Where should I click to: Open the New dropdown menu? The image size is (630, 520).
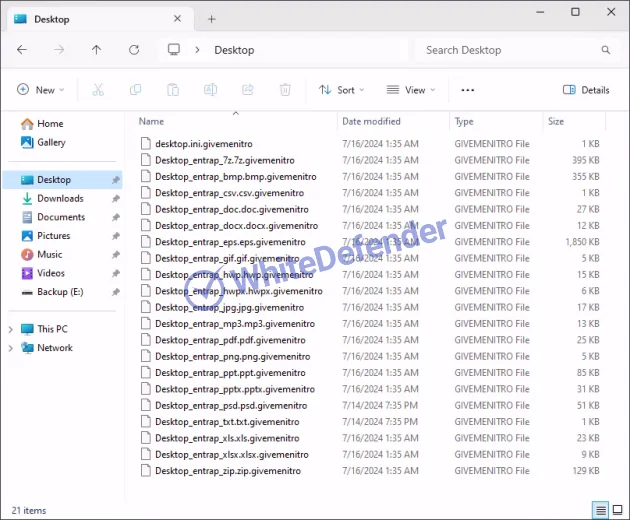[x=40, y=90]
